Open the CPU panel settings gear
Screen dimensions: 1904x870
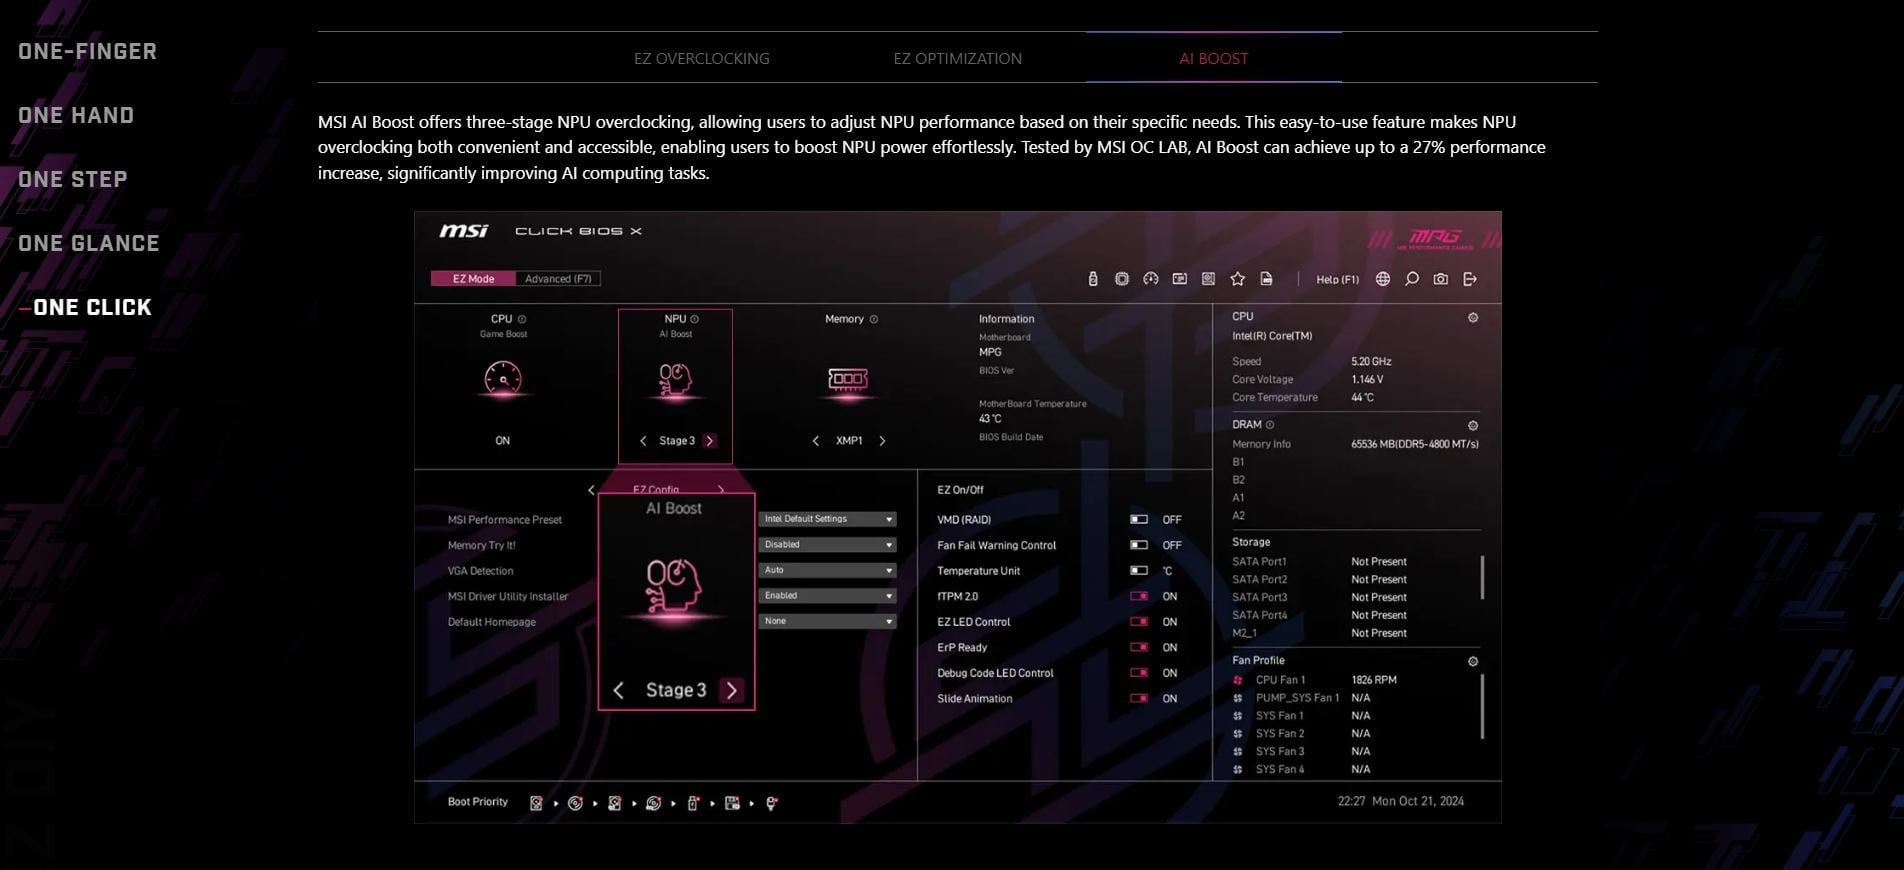click(1472, 318)
